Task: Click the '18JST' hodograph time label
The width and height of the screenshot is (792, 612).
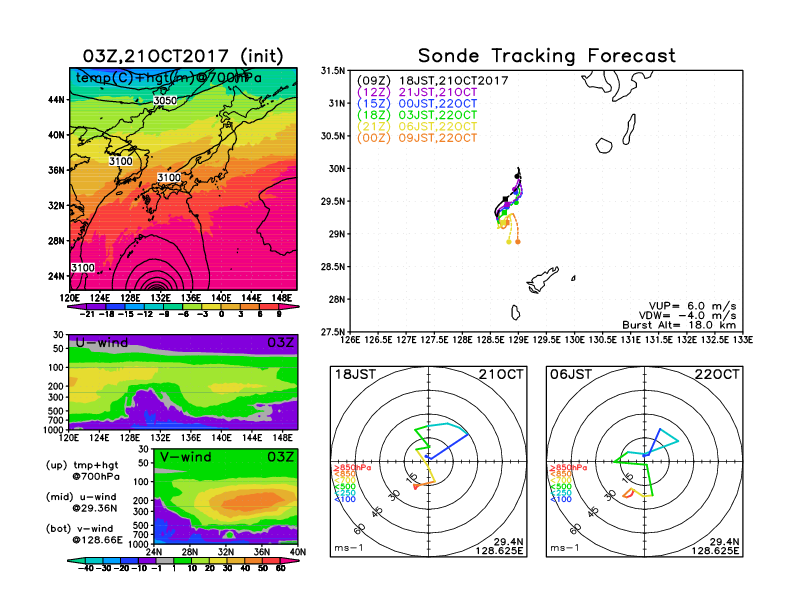Action: [355, 375]
